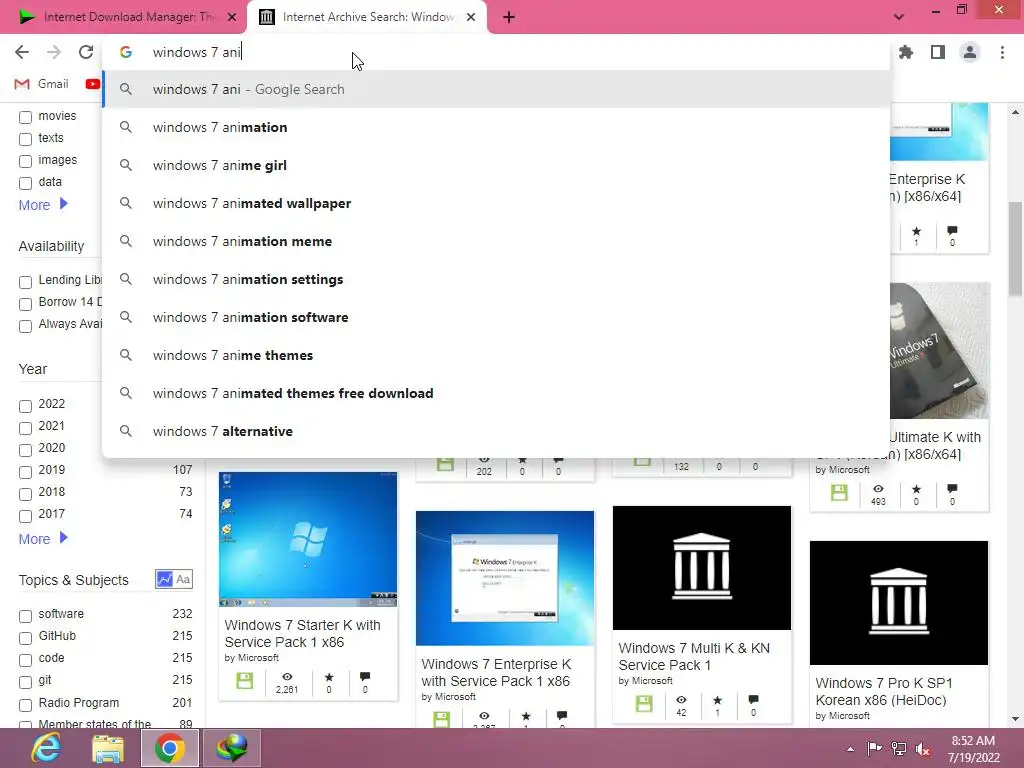Open Internet Download Manager from the taskbar
This screenshot has height=768, width=1024.
231,748
